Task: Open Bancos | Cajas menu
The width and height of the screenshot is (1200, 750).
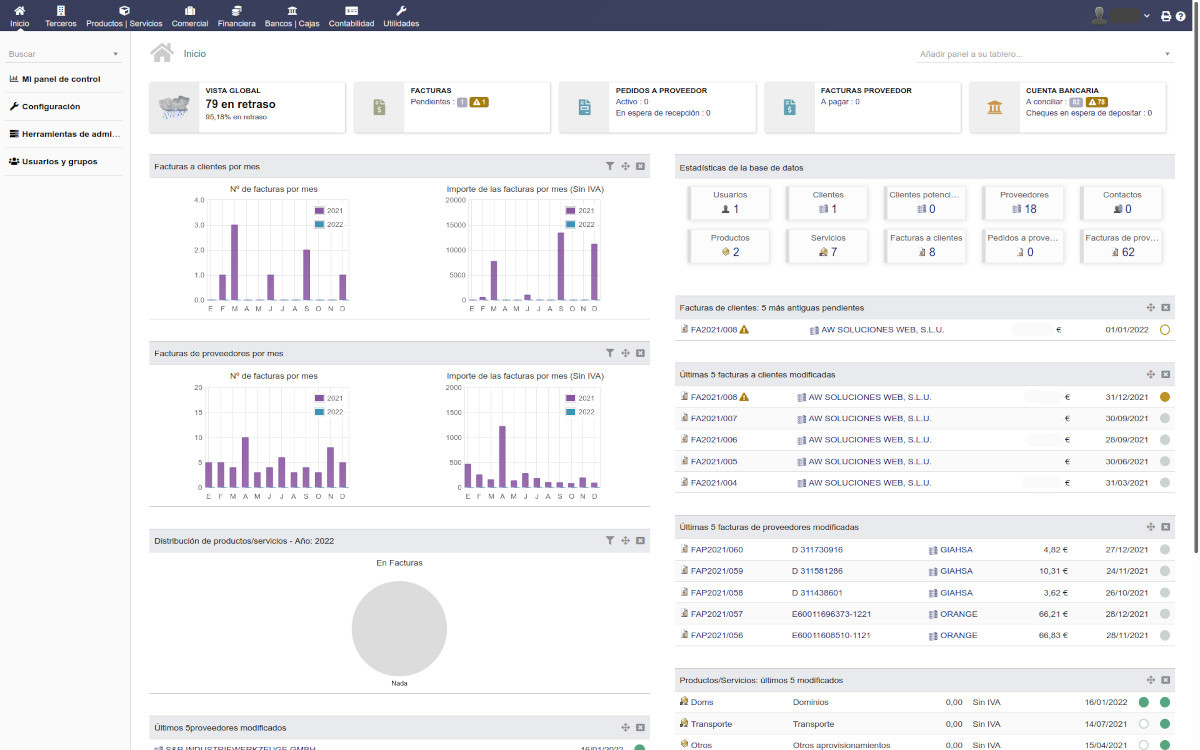Action: tap(292, 16)
